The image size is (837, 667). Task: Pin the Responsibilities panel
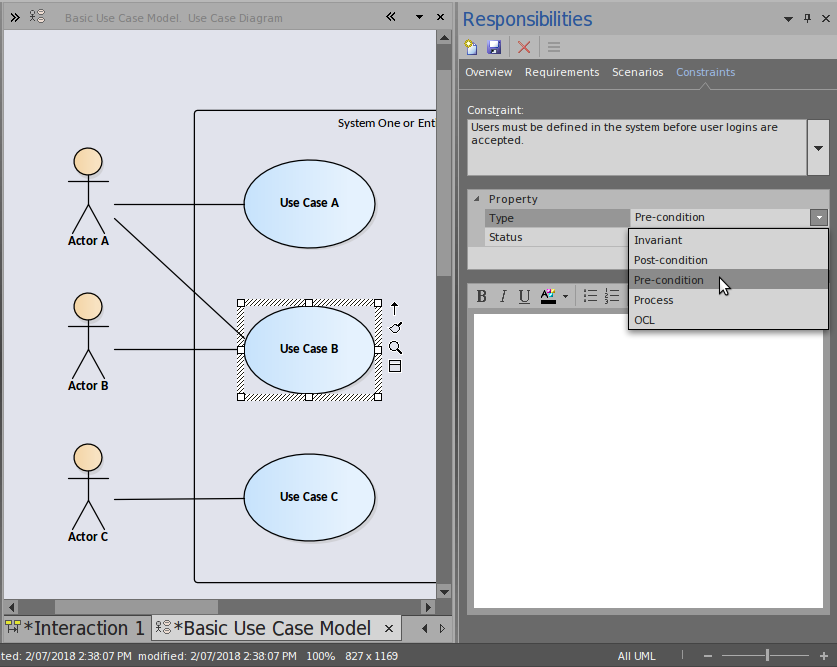tap(808, 19)
